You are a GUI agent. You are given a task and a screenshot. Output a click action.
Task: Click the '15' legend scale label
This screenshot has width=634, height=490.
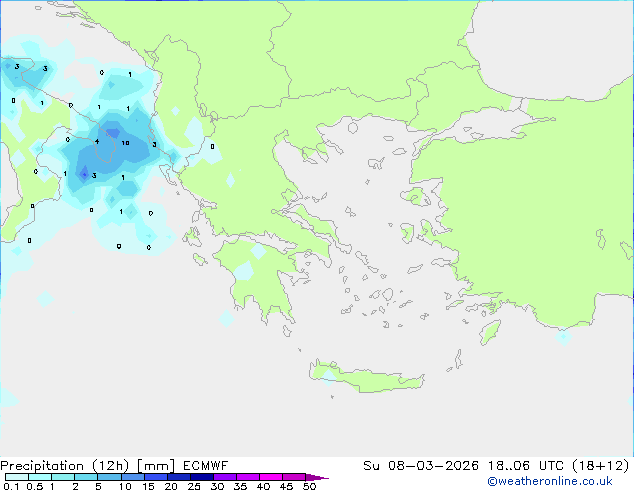click(148, 486)
